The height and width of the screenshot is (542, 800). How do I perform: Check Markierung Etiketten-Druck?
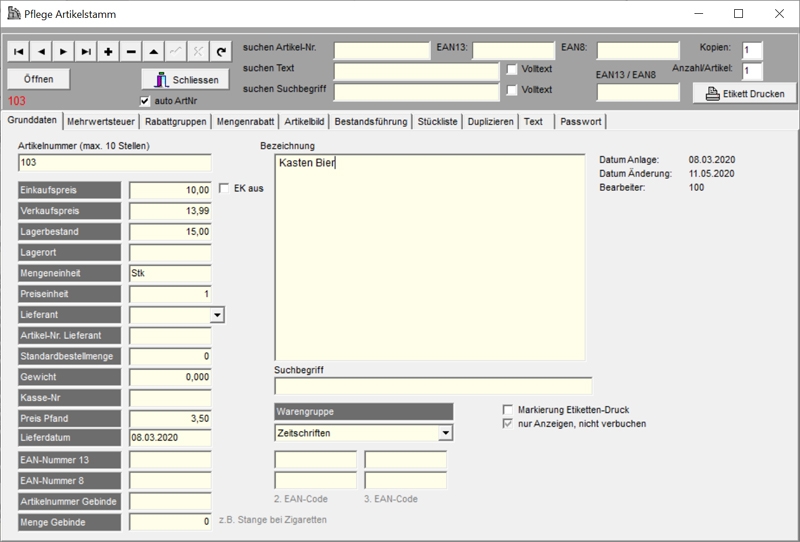click(x=507, y=410)
